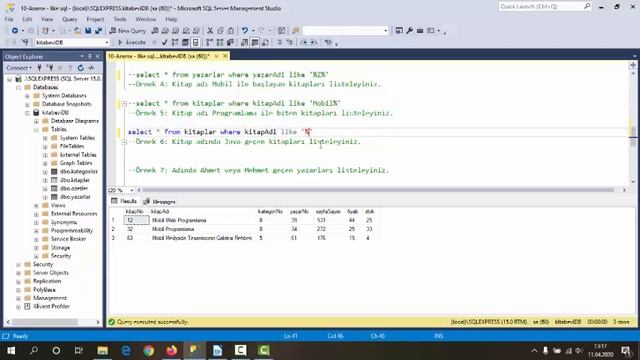This screenshot has width=640, height=360.
Task: Click the Connect Object Explorer plug icon
Action: (x=39, y=68)
